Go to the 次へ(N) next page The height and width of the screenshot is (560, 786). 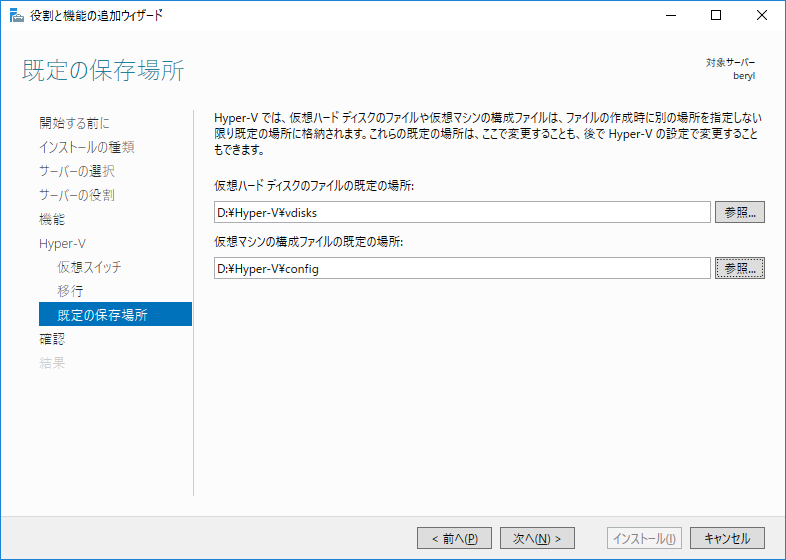tap(537, 538)
